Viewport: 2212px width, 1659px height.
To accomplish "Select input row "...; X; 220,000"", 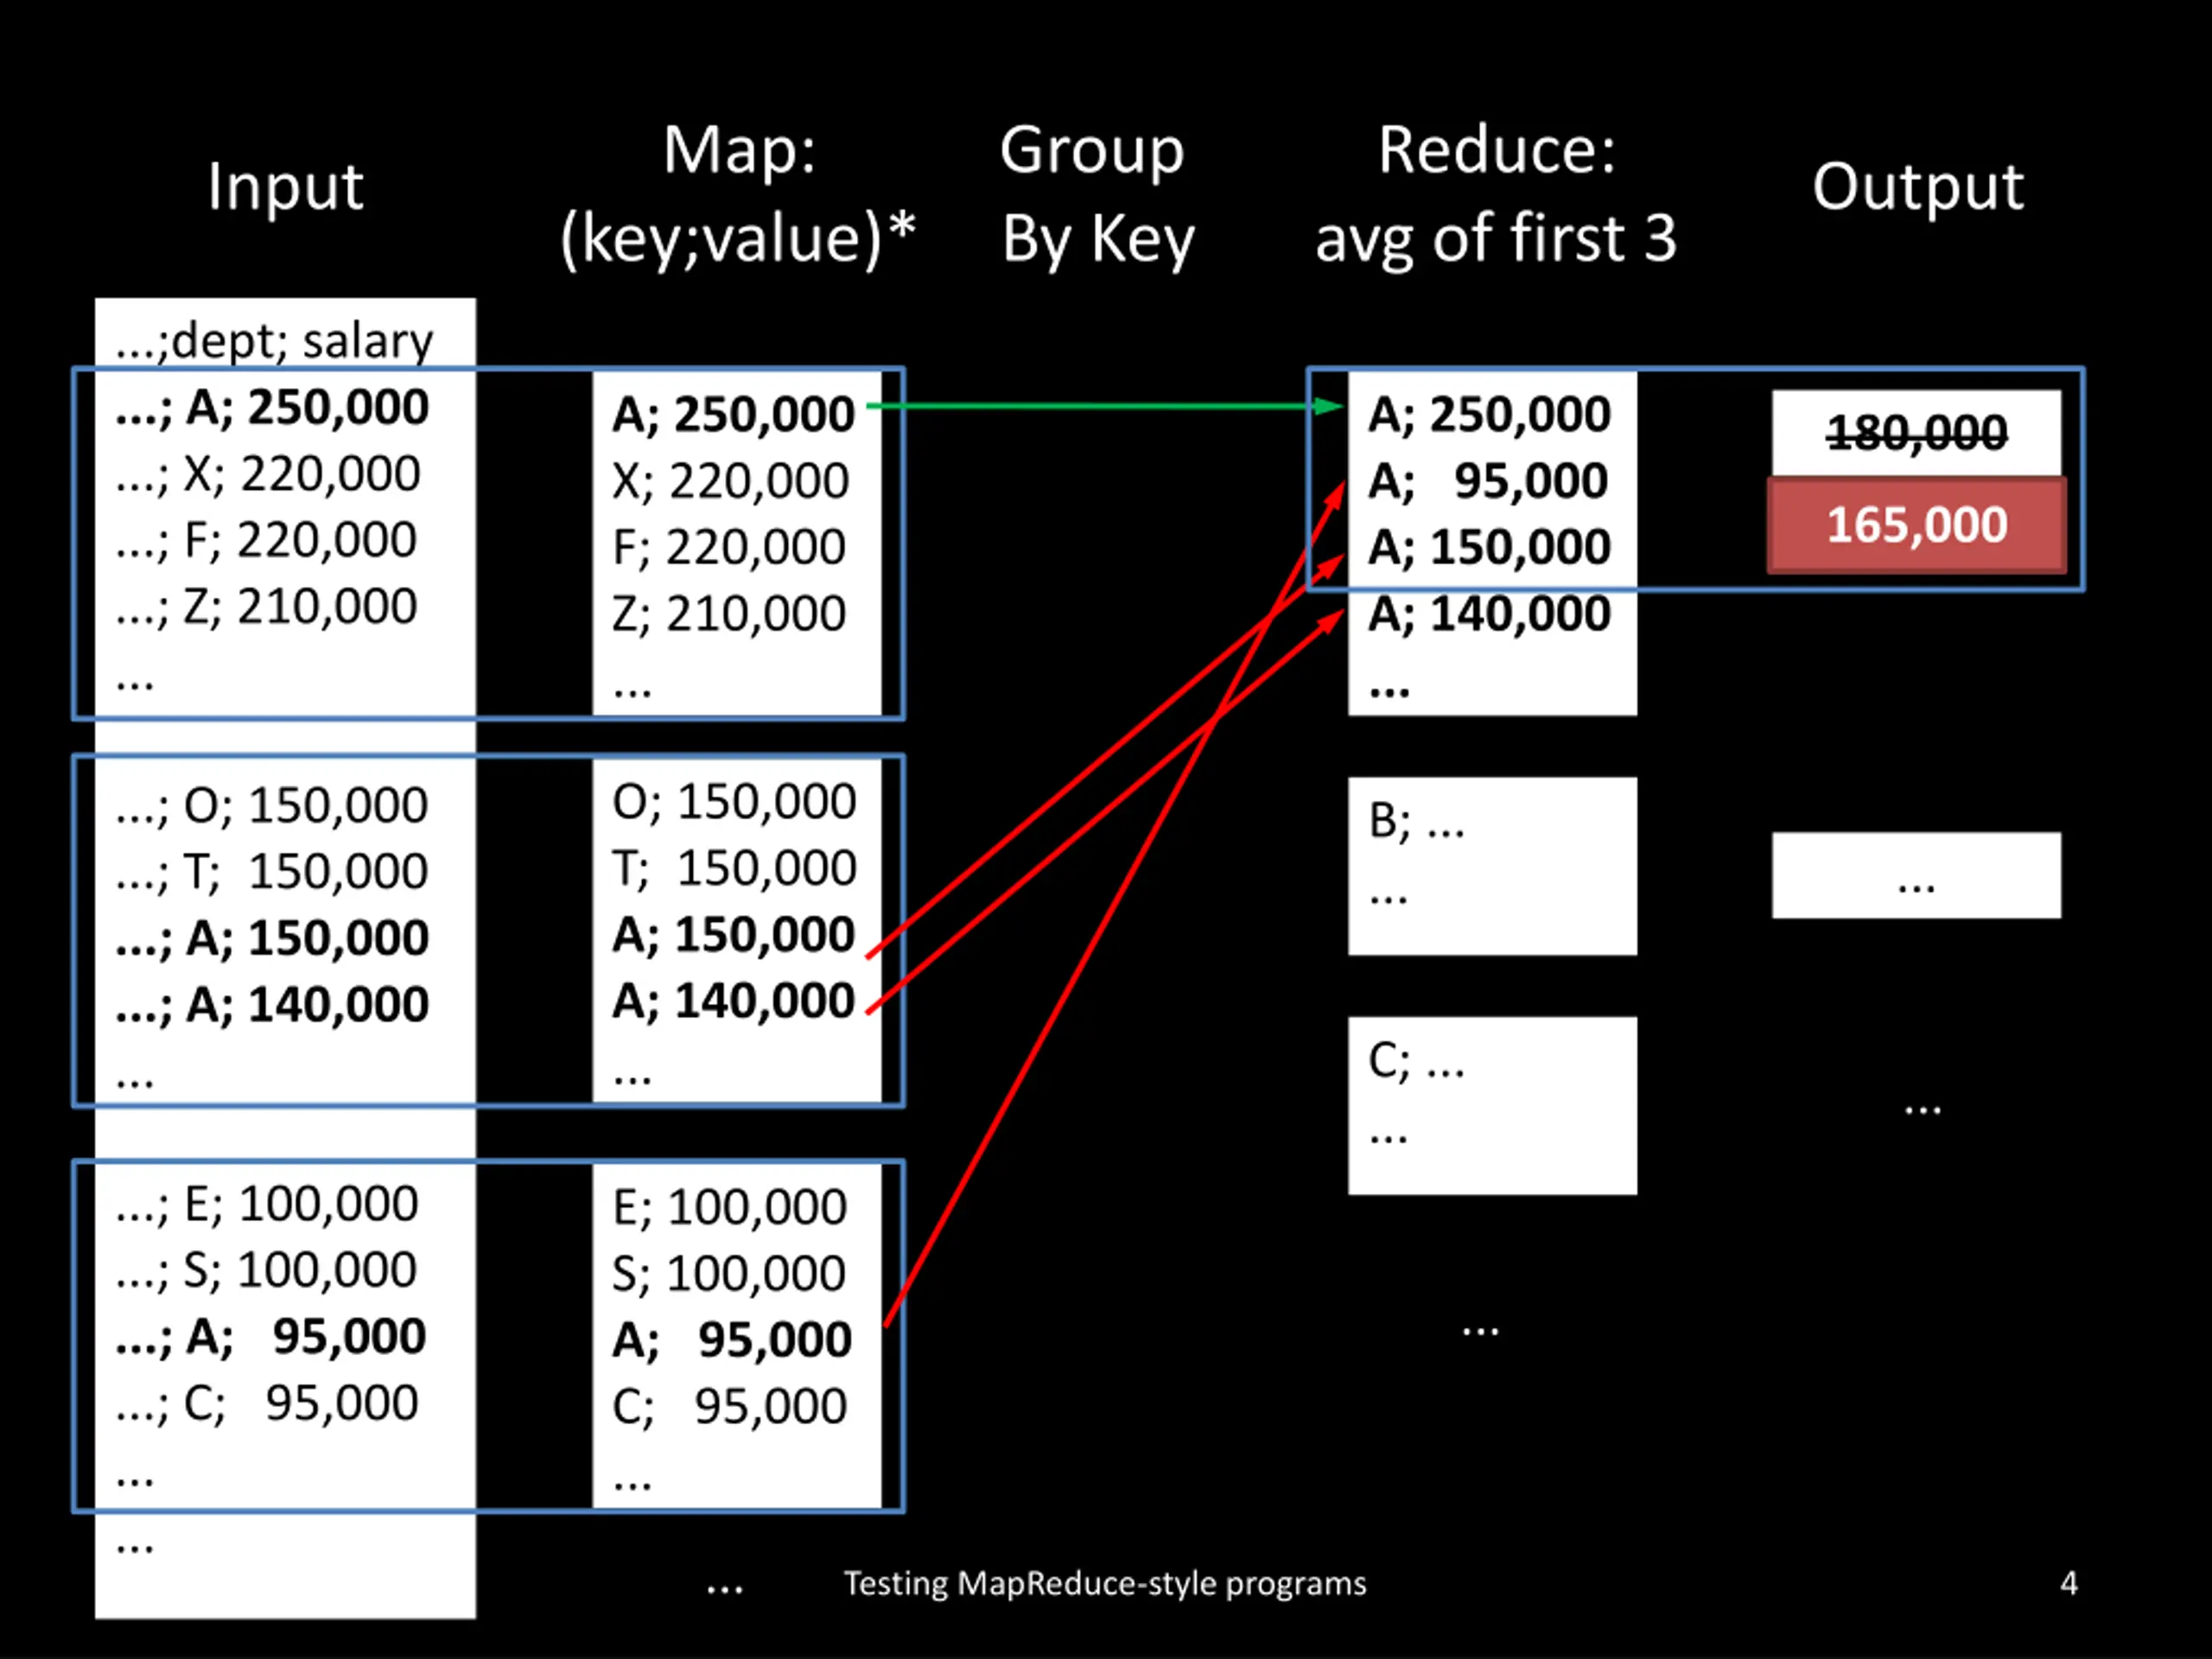I will pyautogui.click(x=268, y=474).
